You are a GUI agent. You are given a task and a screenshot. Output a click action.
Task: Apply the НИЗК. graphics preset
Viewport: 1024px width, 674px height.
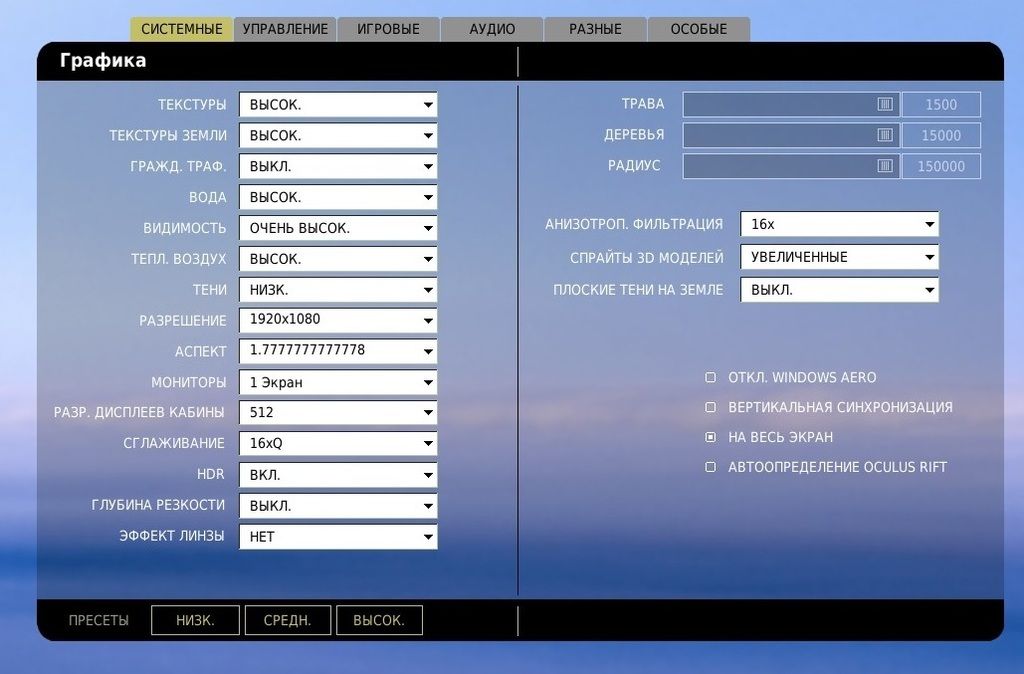click(x=195, y=619)
